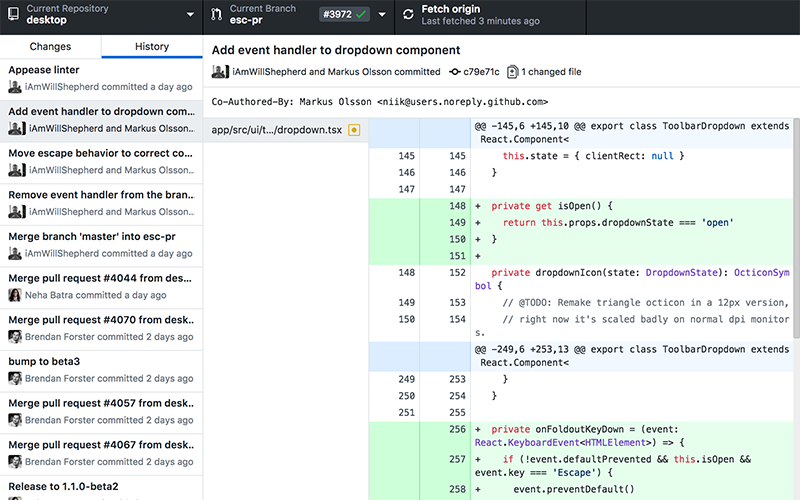
Task: Select commit Merge pull request #4067
Action: click(101, 453)
